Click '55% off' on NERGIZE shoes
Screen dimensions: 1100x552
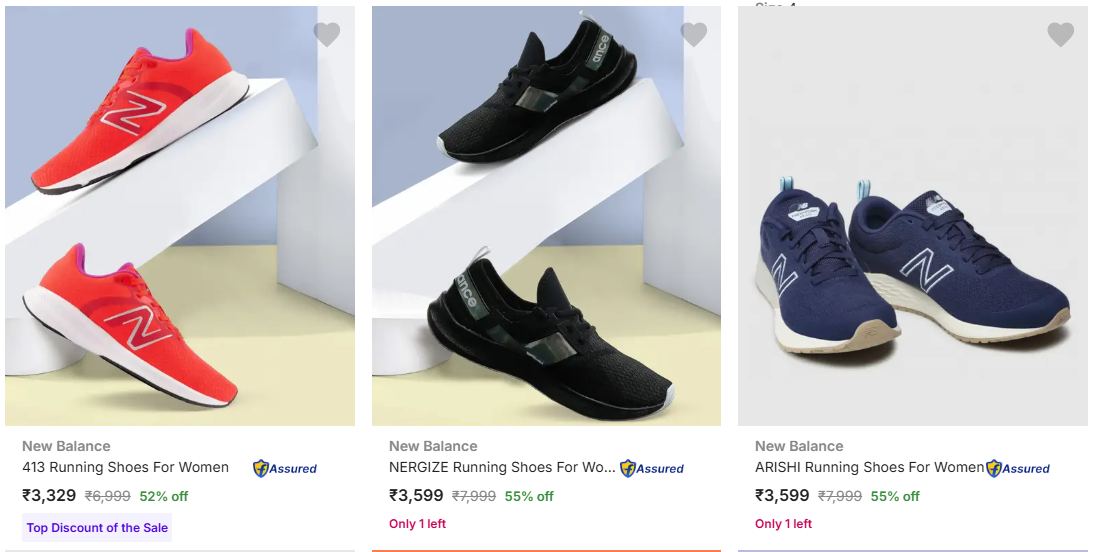tap(529, 496)
